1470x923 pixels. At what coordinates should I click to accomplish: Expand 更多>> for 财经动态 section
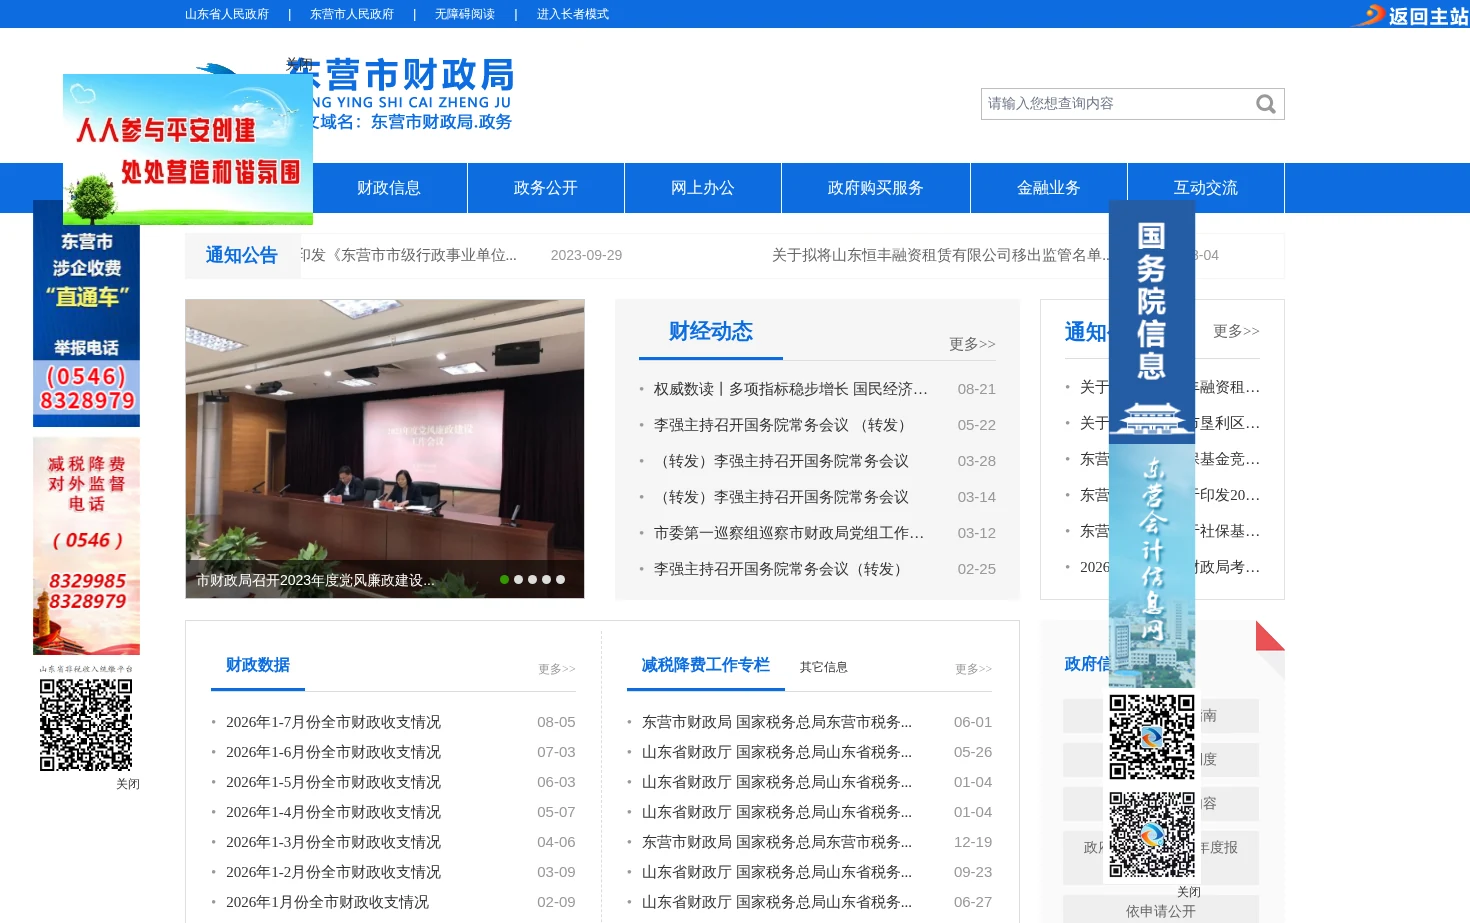pyautogui.click(x=972, y=344)
